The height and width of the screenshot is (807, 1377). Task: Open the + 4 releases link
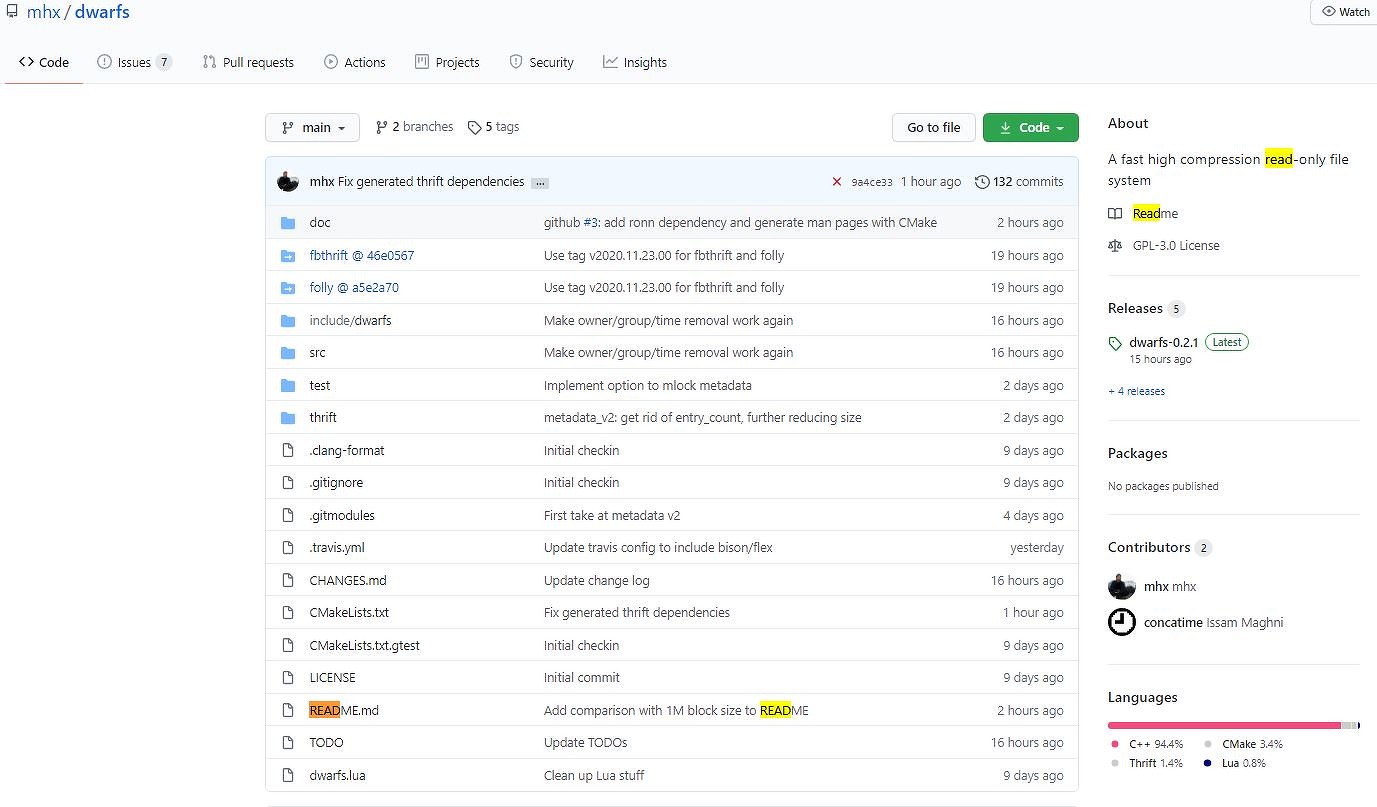click(1136, 391)
